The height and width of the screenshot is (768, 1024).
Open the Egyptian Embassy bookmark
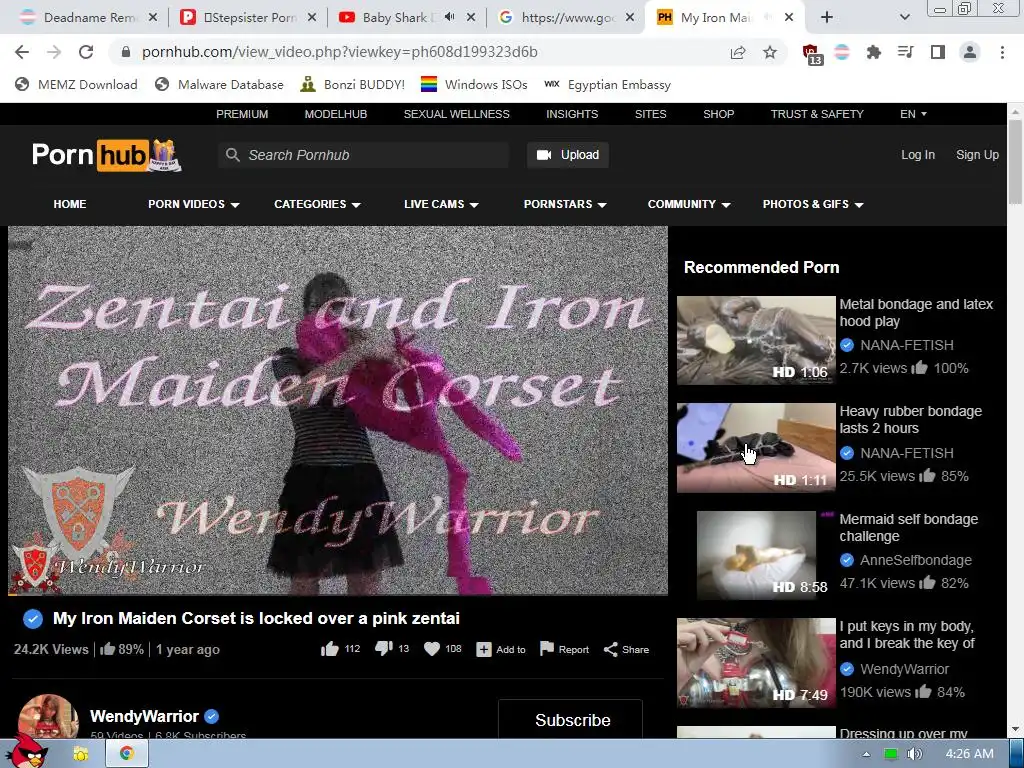point(607,84)
